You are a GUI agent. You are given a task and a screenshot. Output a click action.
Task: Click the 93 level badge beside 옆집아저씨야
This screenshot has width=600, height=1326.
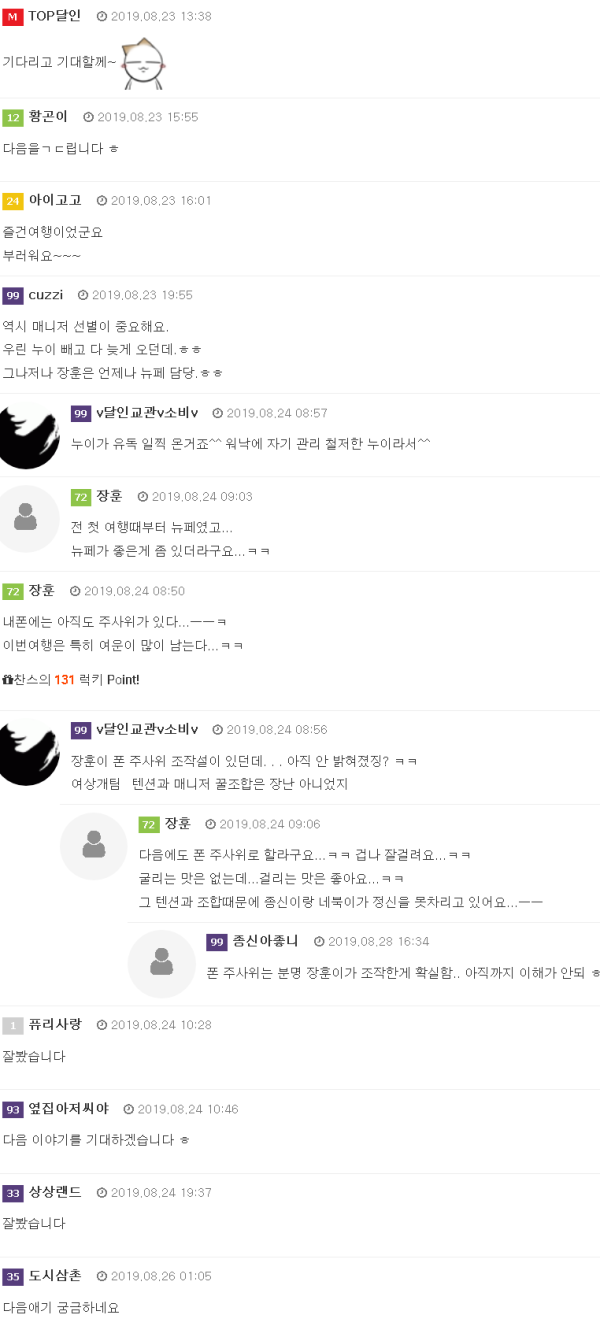pyautogui.click(x=12, y=1109)
